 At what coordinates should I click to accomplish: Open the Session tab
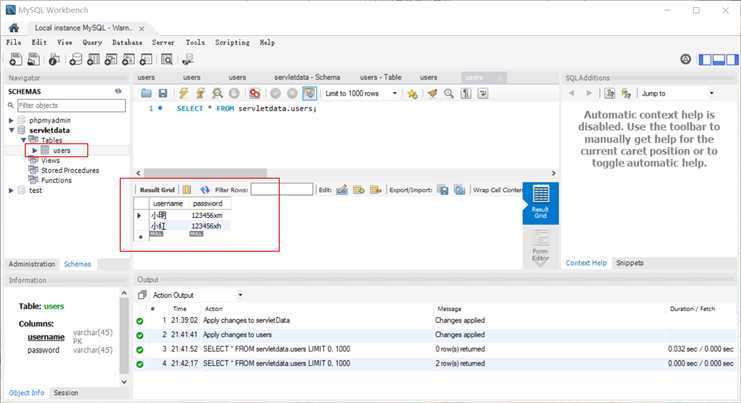(x=66, y=393)
